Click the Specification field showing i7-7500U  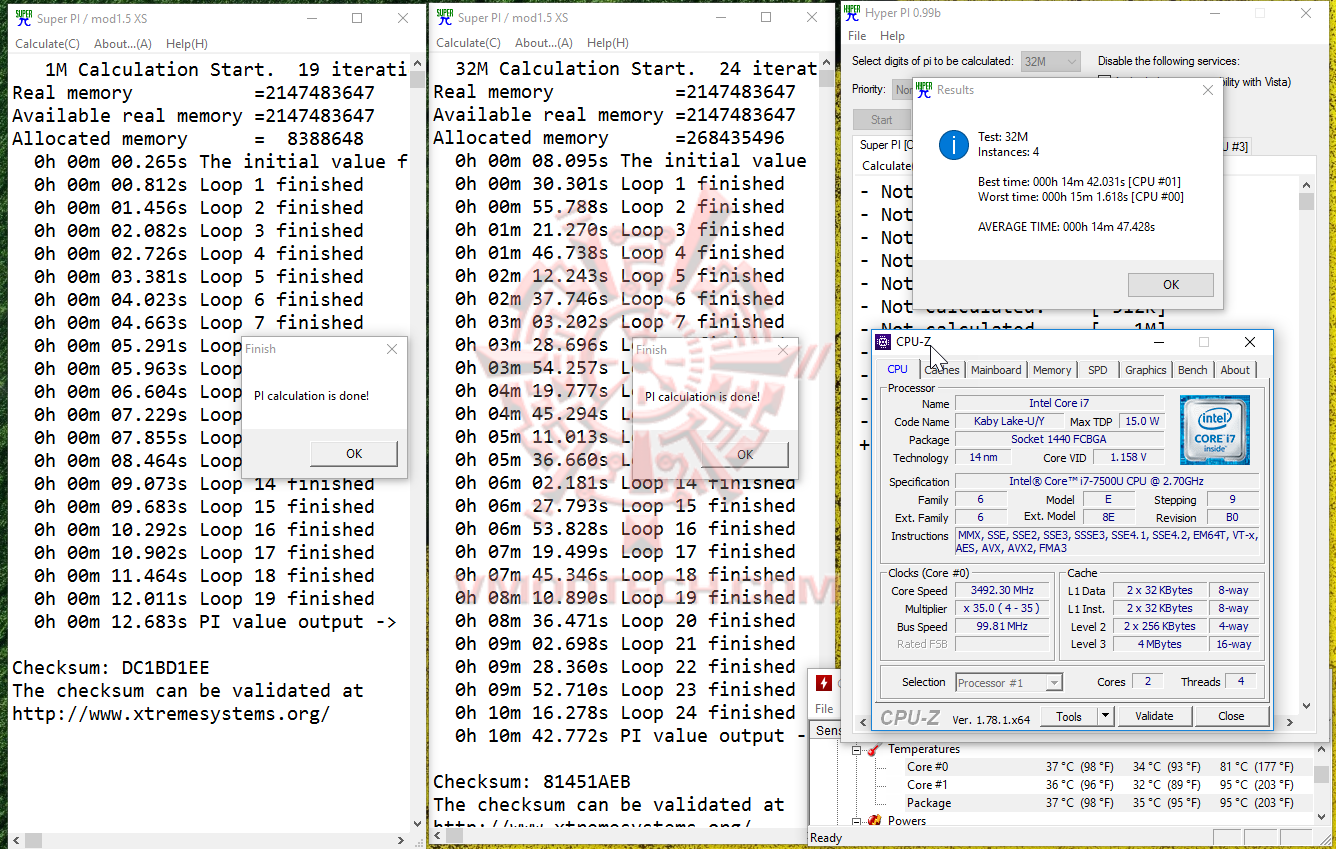[x=1108, y=481]
